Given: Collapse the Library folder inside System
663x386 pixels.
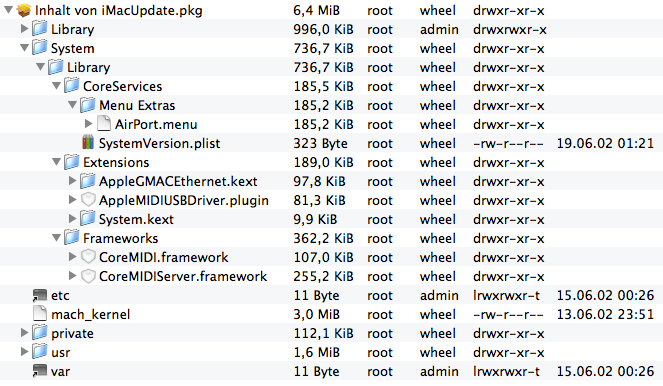Looking at the screenshot, I should tap(41, 67).
